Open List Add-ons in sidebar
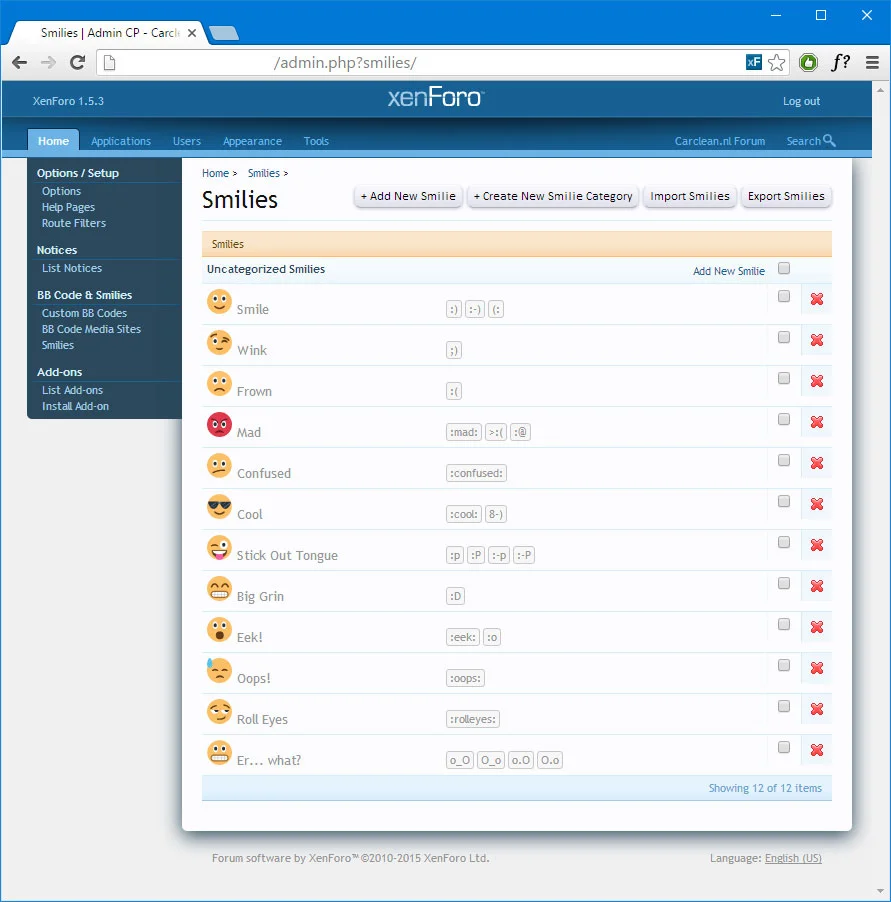The width and height of the screenshot is (891, 902). click(72, 390)
